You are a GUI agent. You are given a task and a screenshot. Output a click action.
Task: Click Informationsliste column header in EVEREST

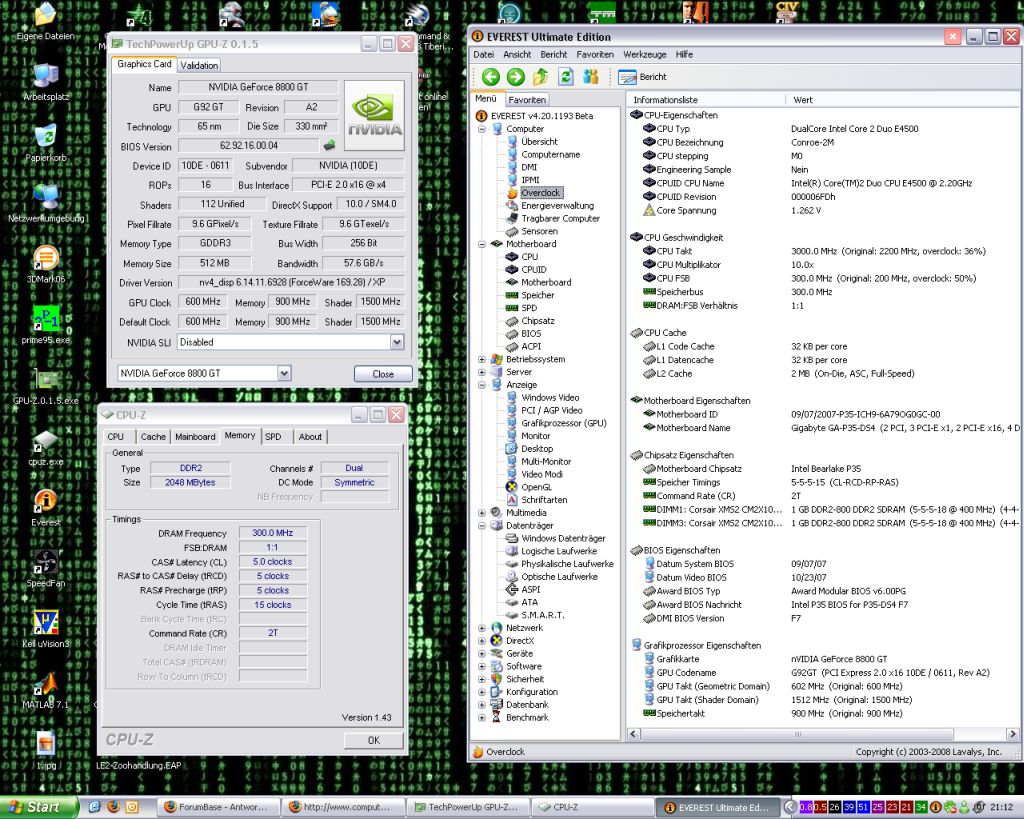[706, 100]
